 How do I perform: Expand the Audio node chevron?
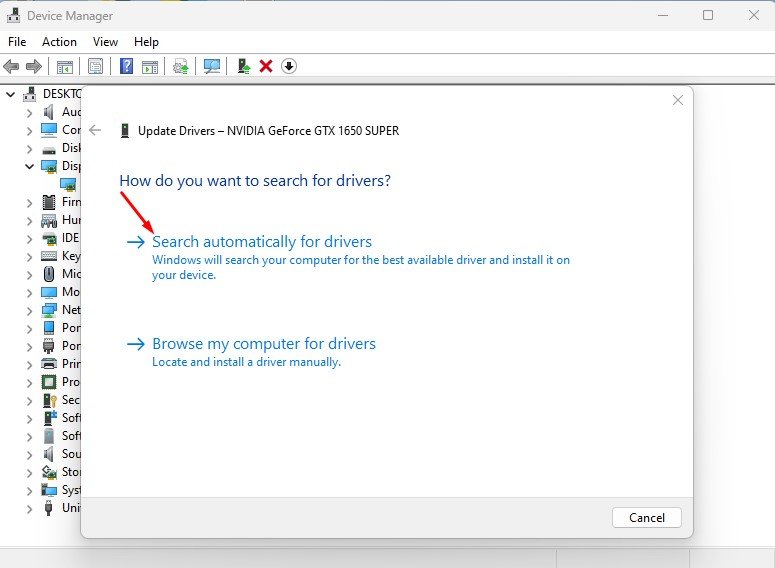pyautogui.click(x=29, y=113)
